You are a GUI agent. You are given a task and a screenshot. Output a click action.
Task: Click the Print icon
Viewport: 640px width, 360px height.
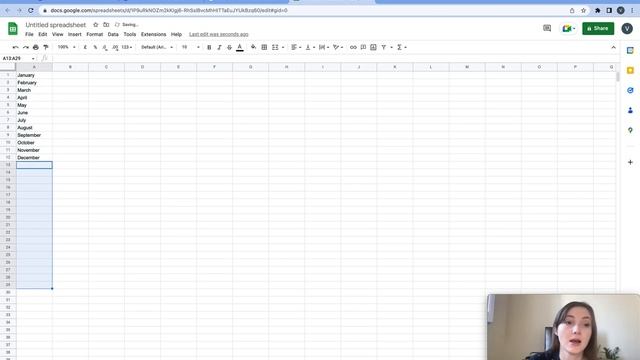36,47
